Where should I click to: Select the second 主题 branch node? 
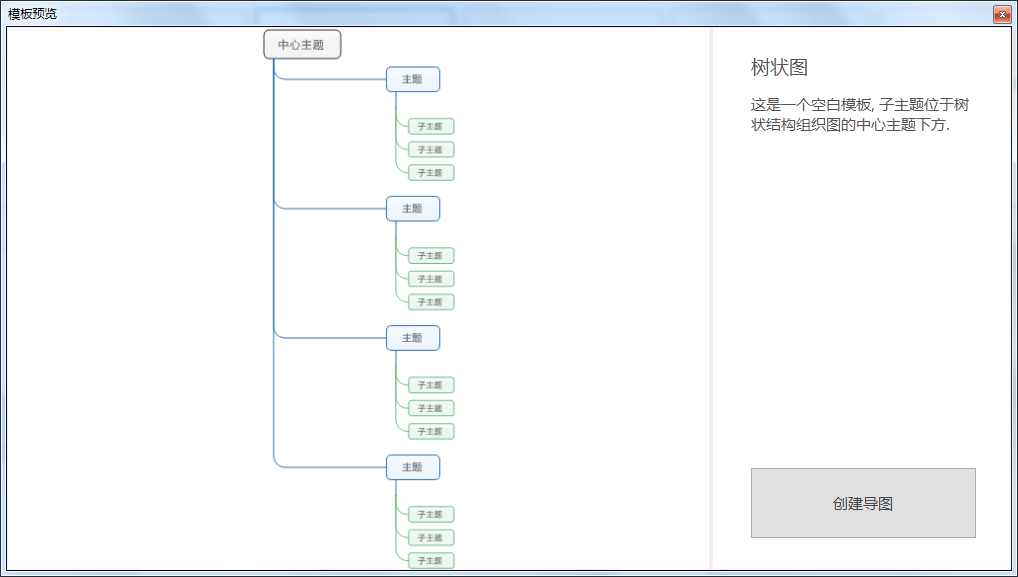[412, 208]
